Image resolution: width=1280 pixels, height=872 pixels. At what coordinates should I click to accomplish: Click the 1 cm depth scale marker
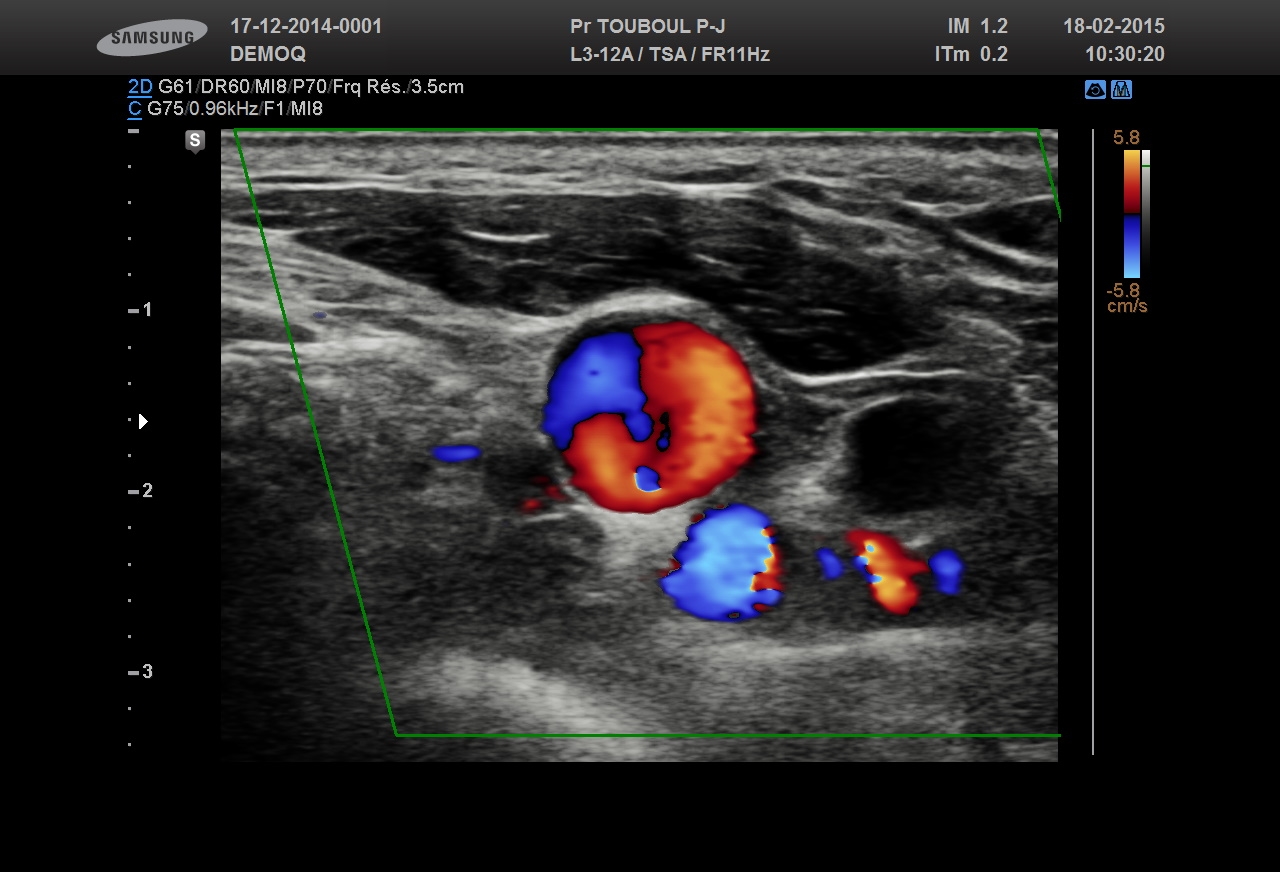[141, 310]
